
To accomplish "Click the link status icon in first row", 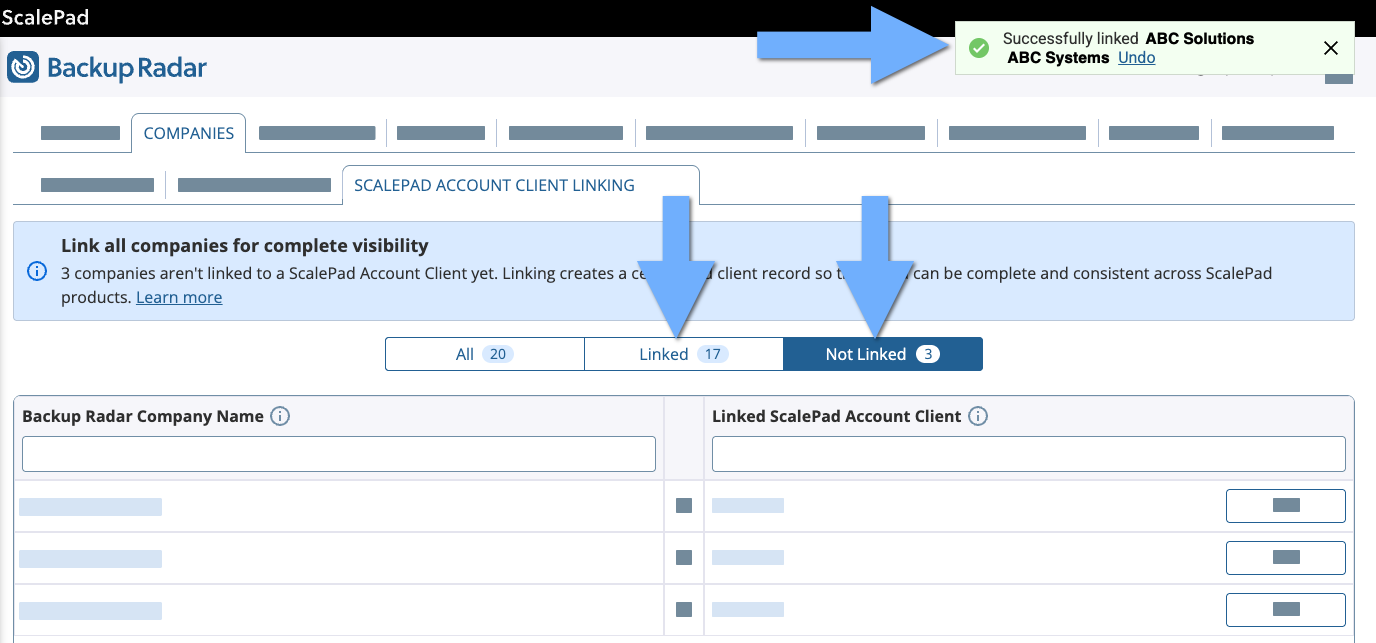I will 684,506.
